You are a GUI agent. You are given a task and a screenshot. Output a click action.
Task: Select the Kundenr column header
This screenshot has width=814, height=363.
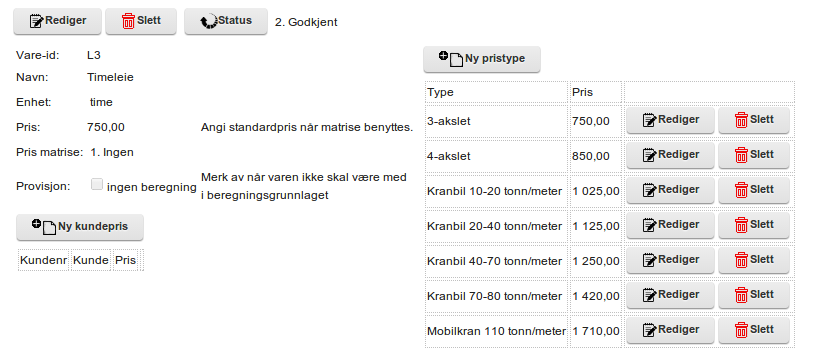click(x=44, y=260)
